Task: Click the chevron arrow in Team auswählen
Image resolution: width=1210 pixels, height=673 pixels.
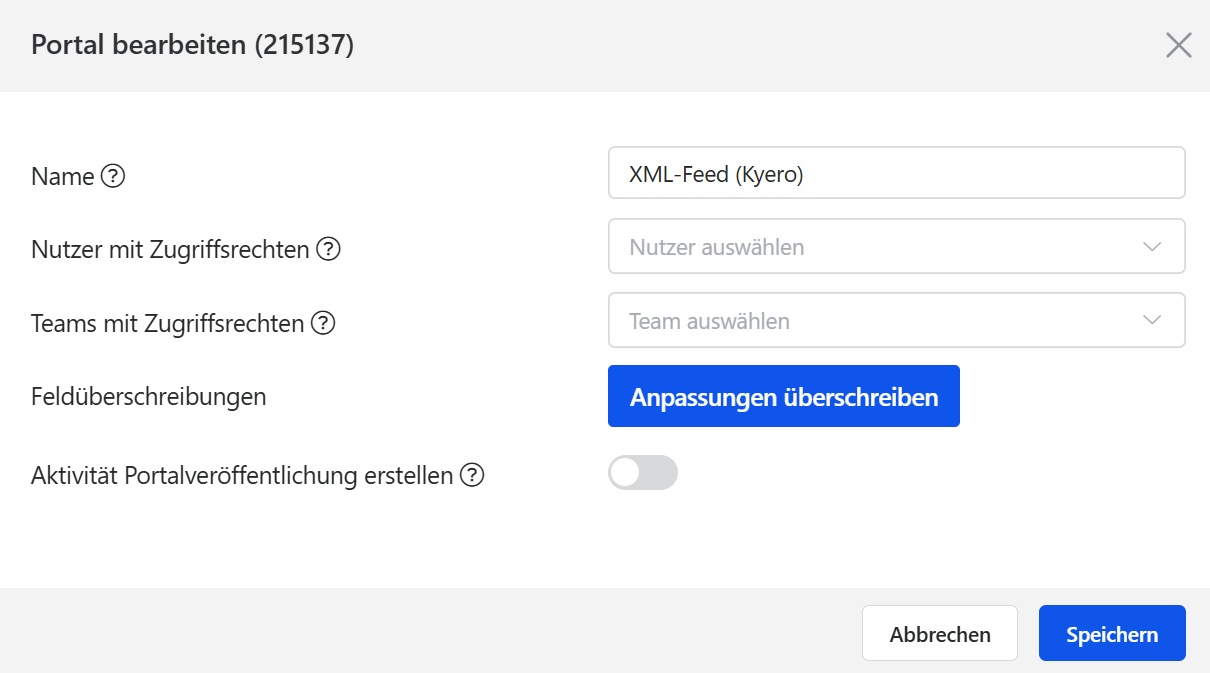Action: tap(1152, 321)
